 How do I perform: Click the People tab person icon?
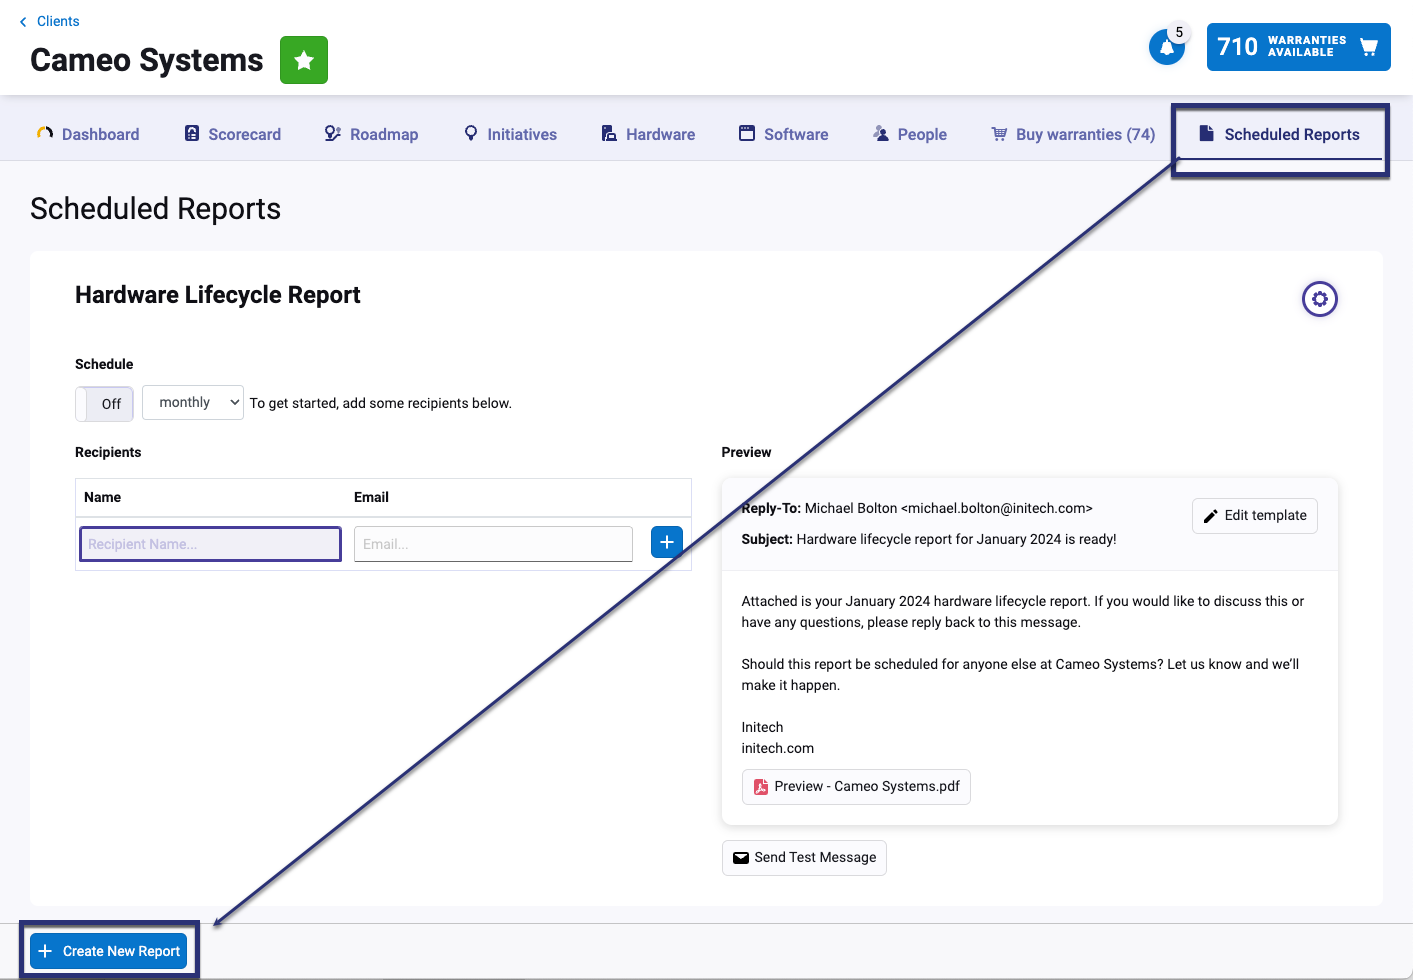pyautogui.click(x=880, y=133)
